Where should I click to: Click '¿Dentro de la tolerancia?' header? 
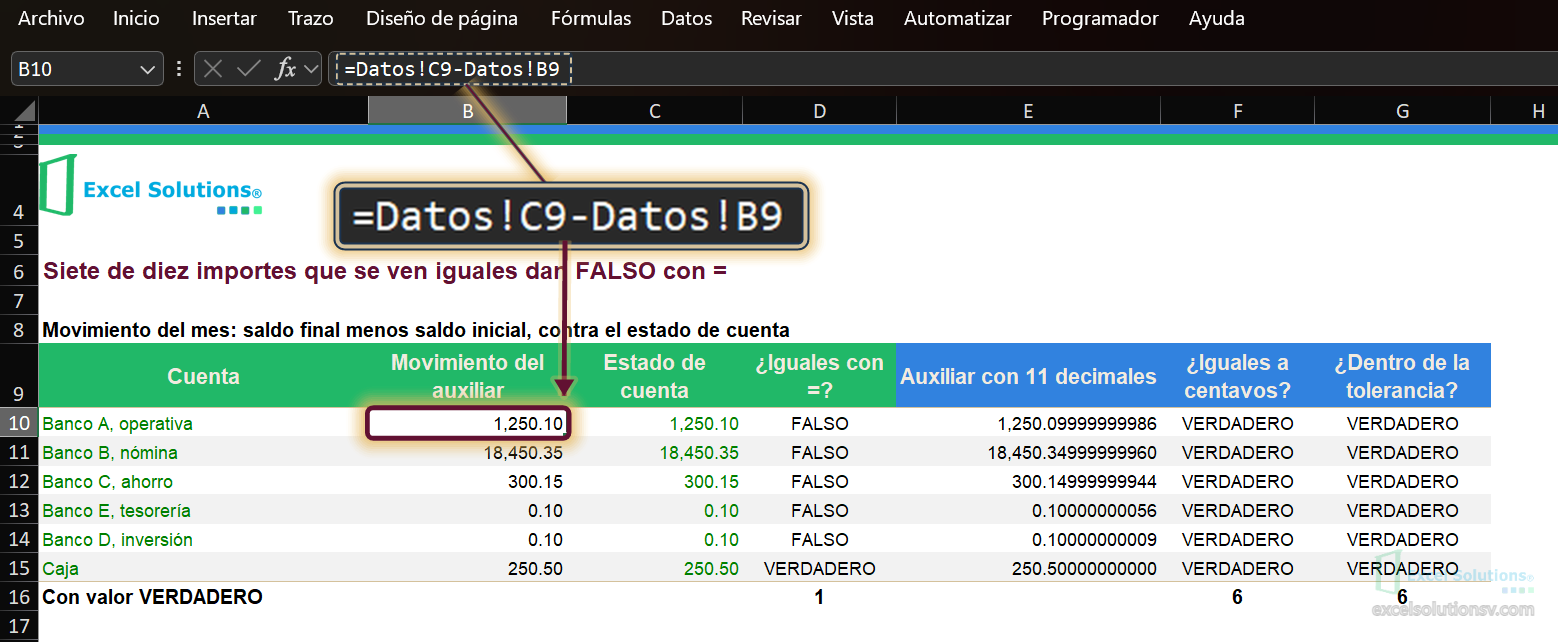(1402, 376)
